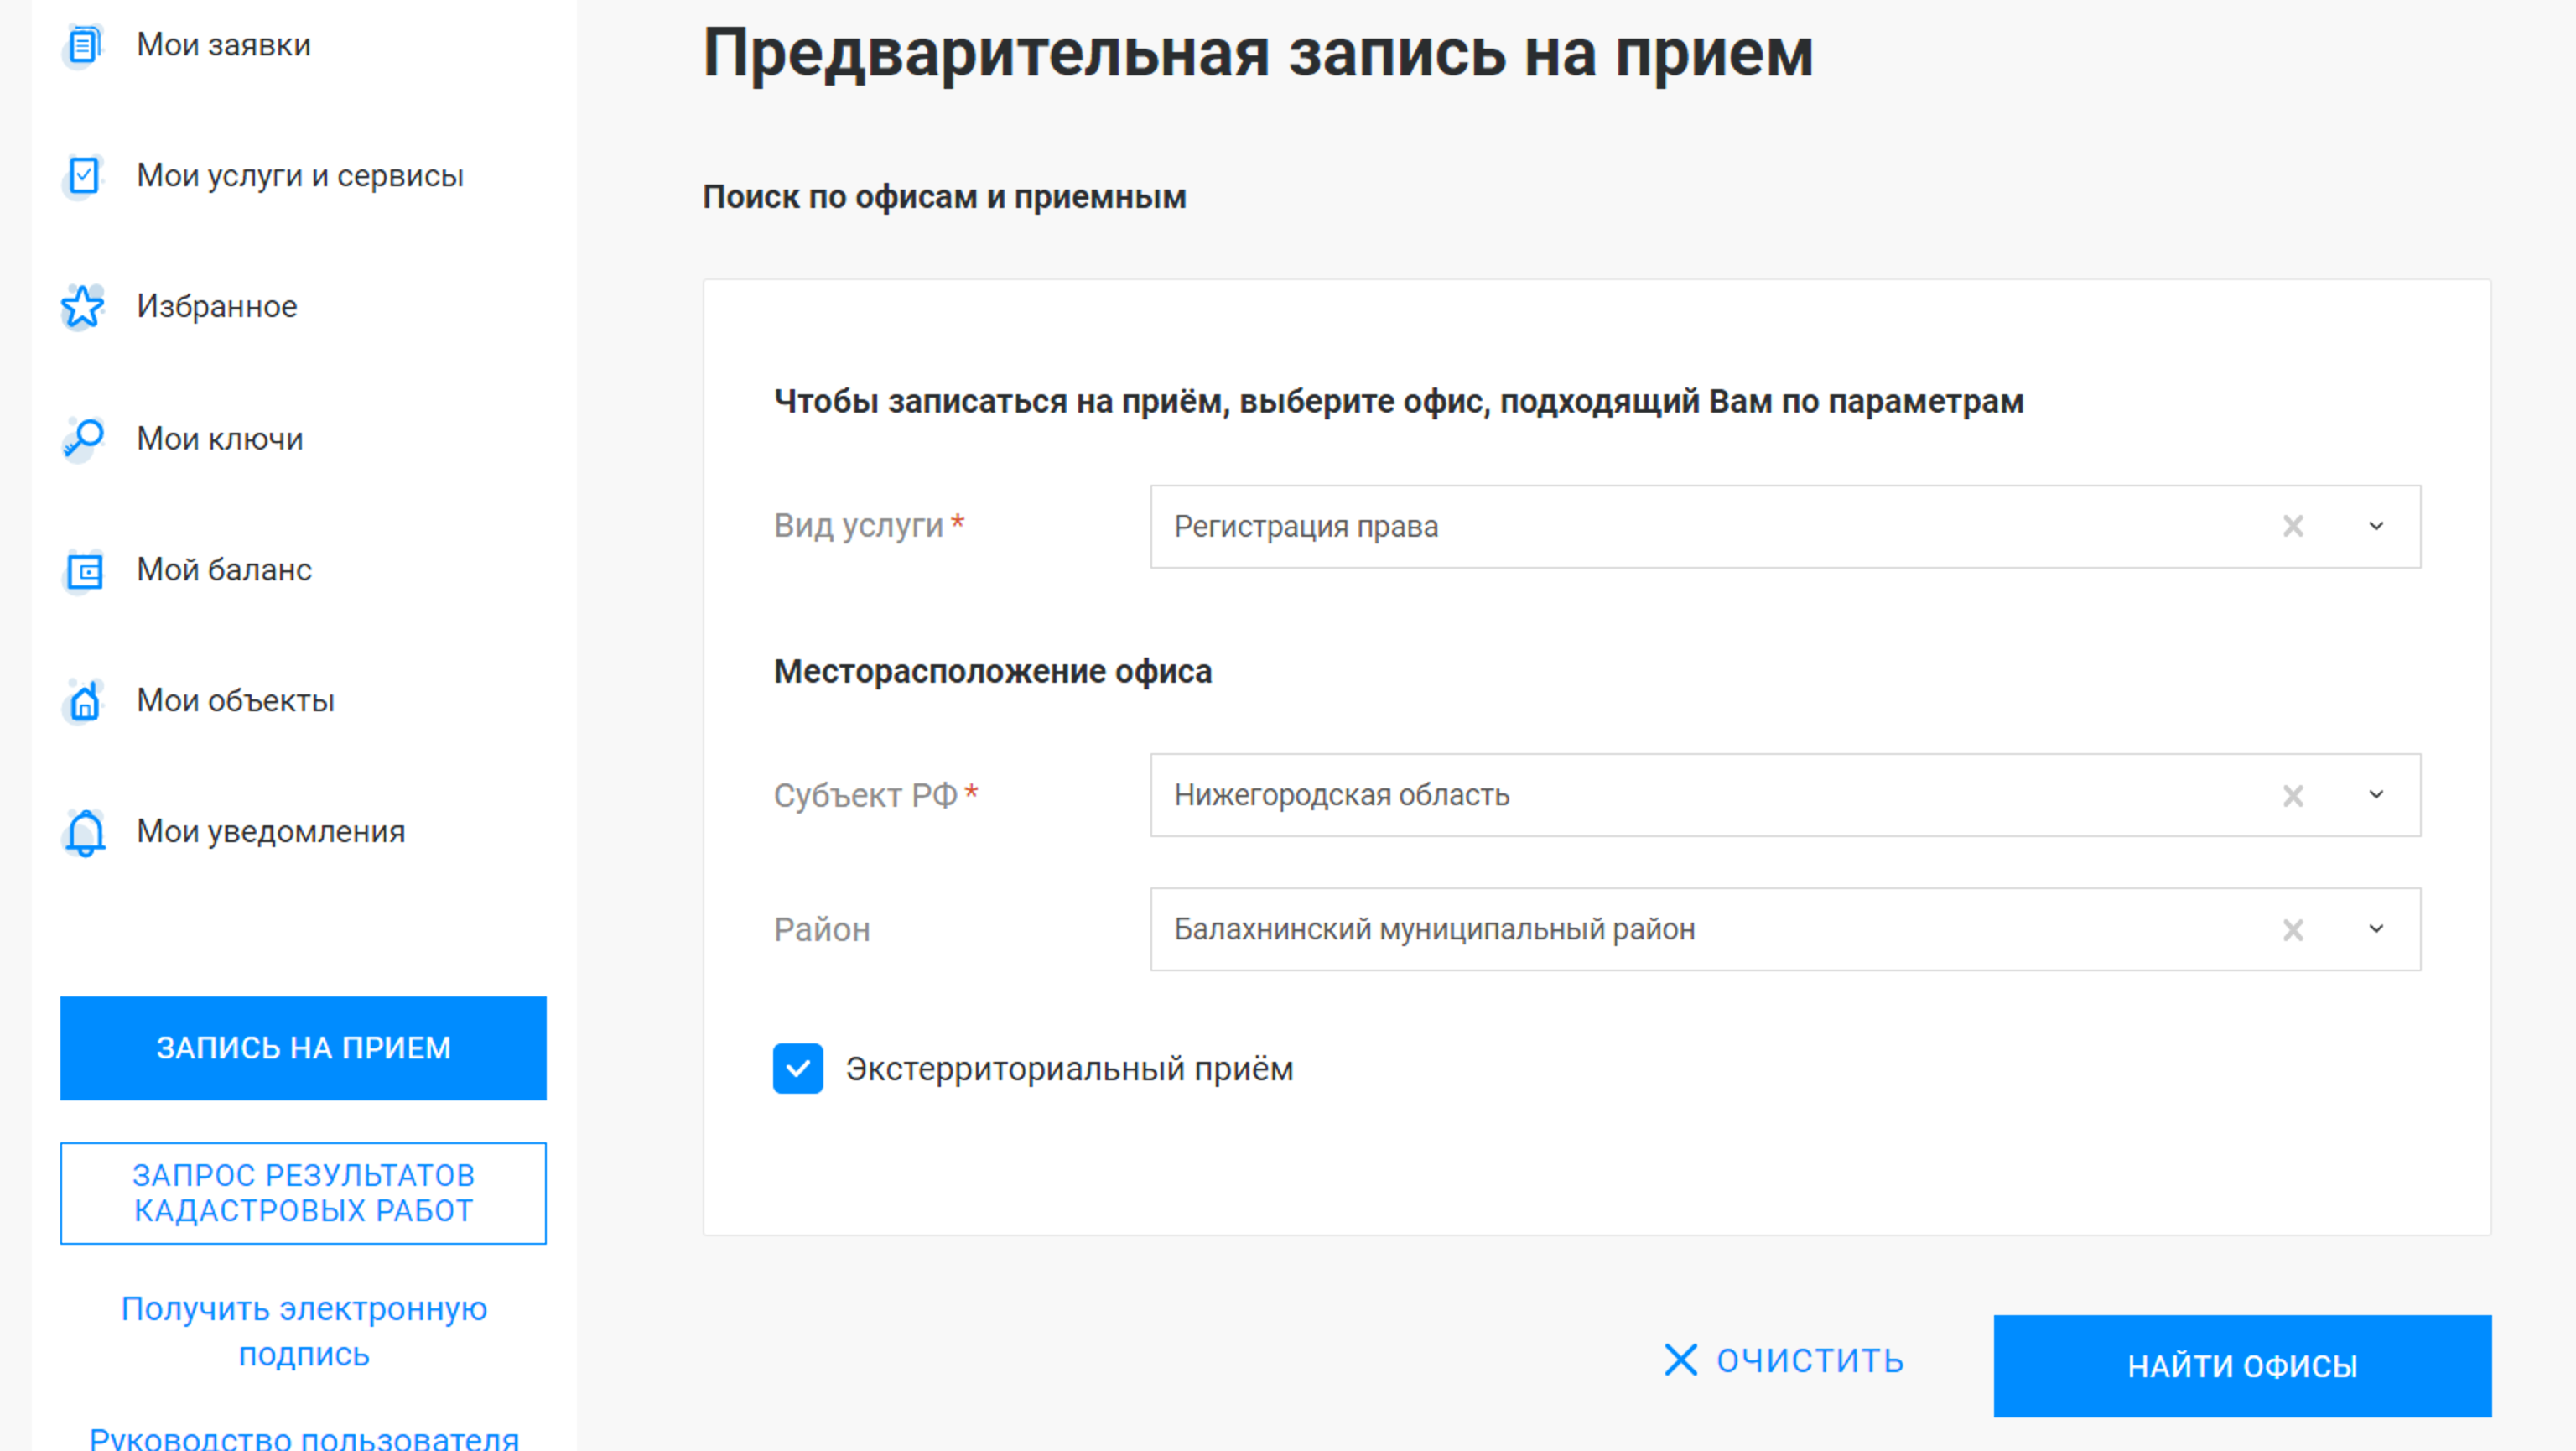This screenshot has height=1451, width=2576.
Task: Click the Мои объекты house icon
Action: coord(84,701)
